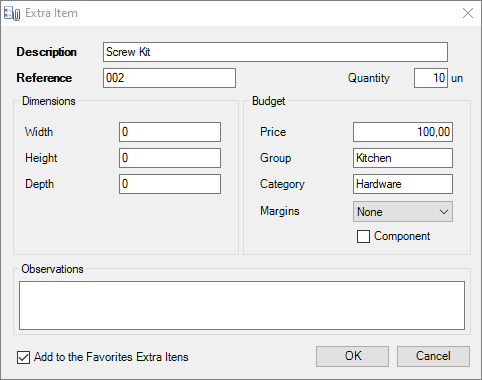Viewport: 482px width, 380px height.
Task: Click into the Width field
Action: 170,132
